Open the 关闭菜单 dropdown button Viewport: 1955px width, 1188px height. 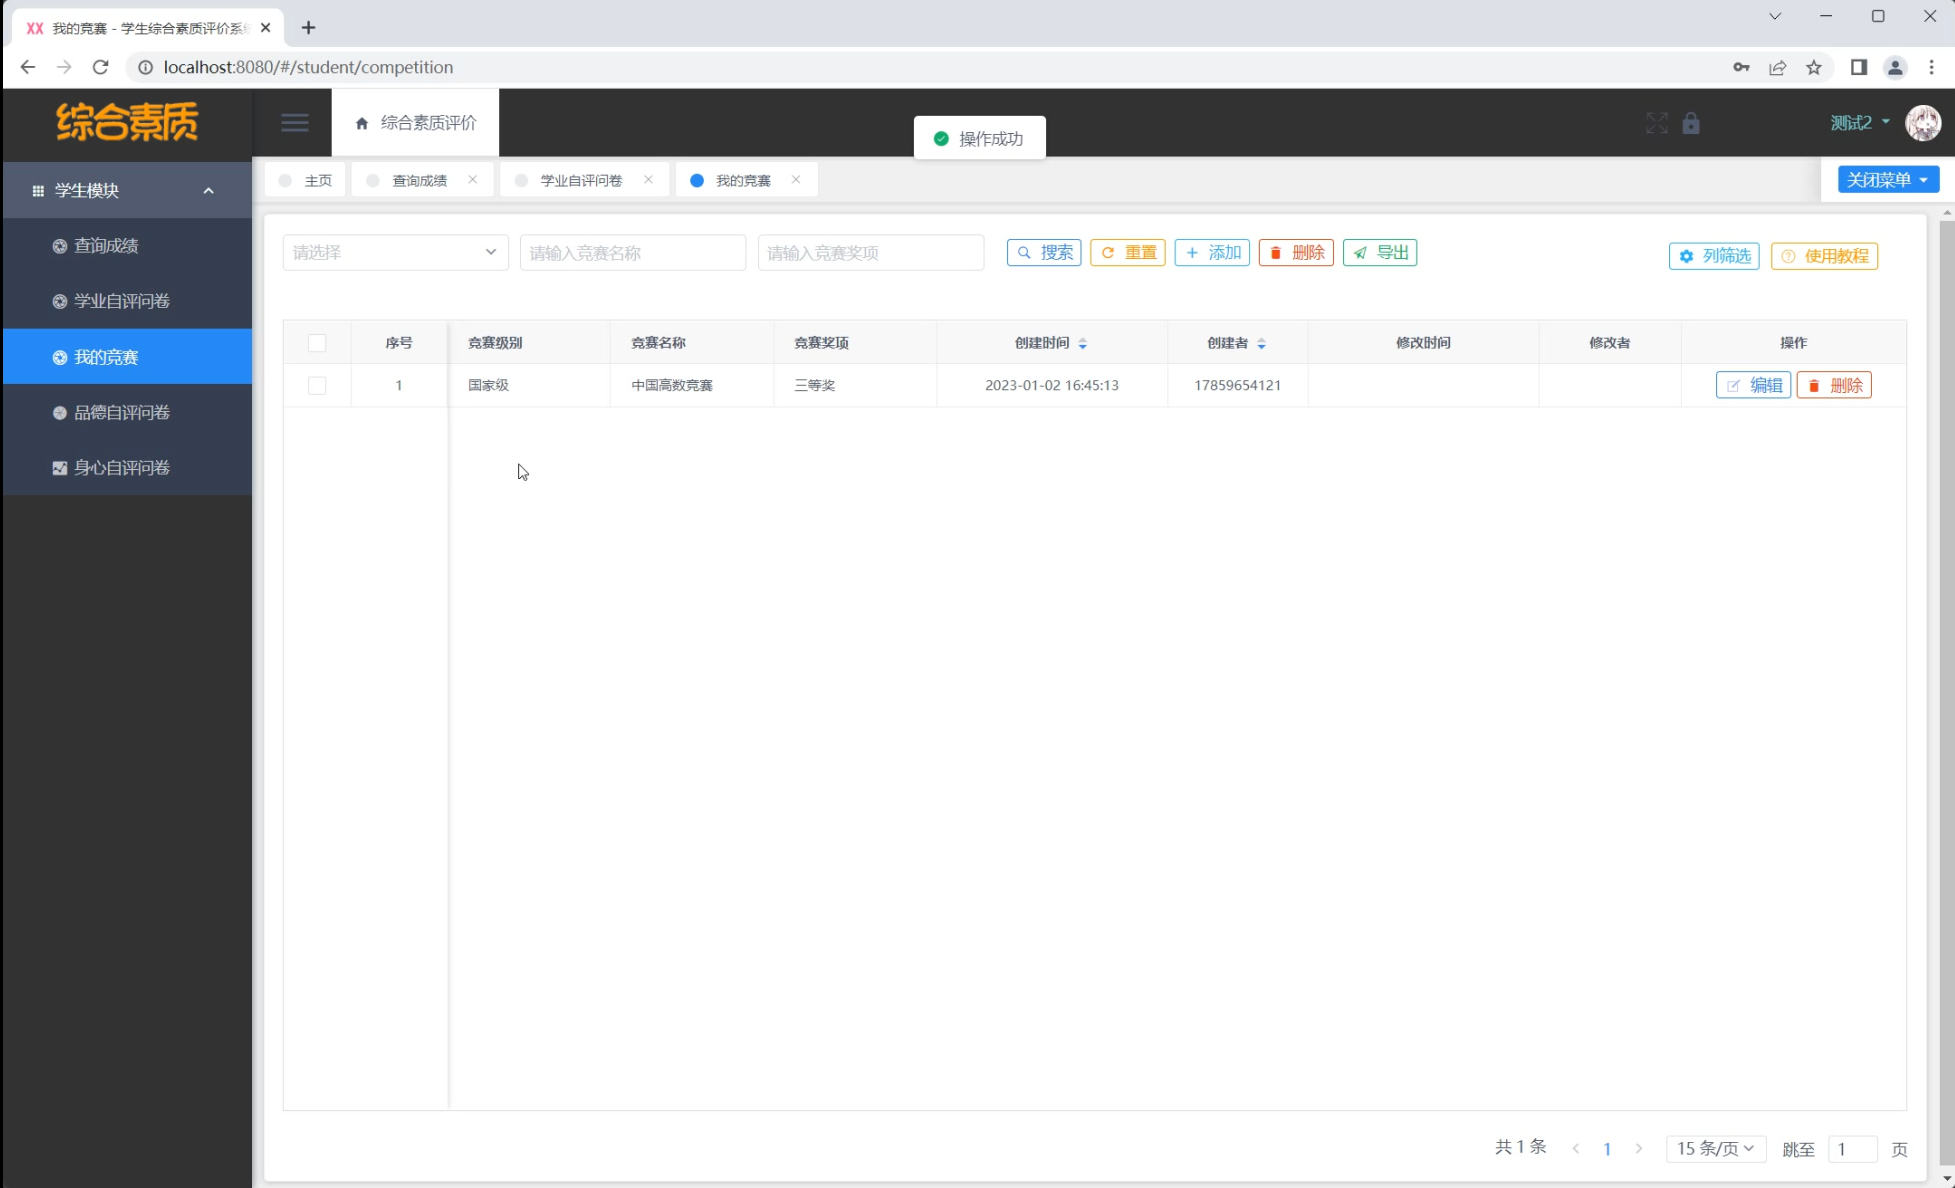pos(1887,180)
